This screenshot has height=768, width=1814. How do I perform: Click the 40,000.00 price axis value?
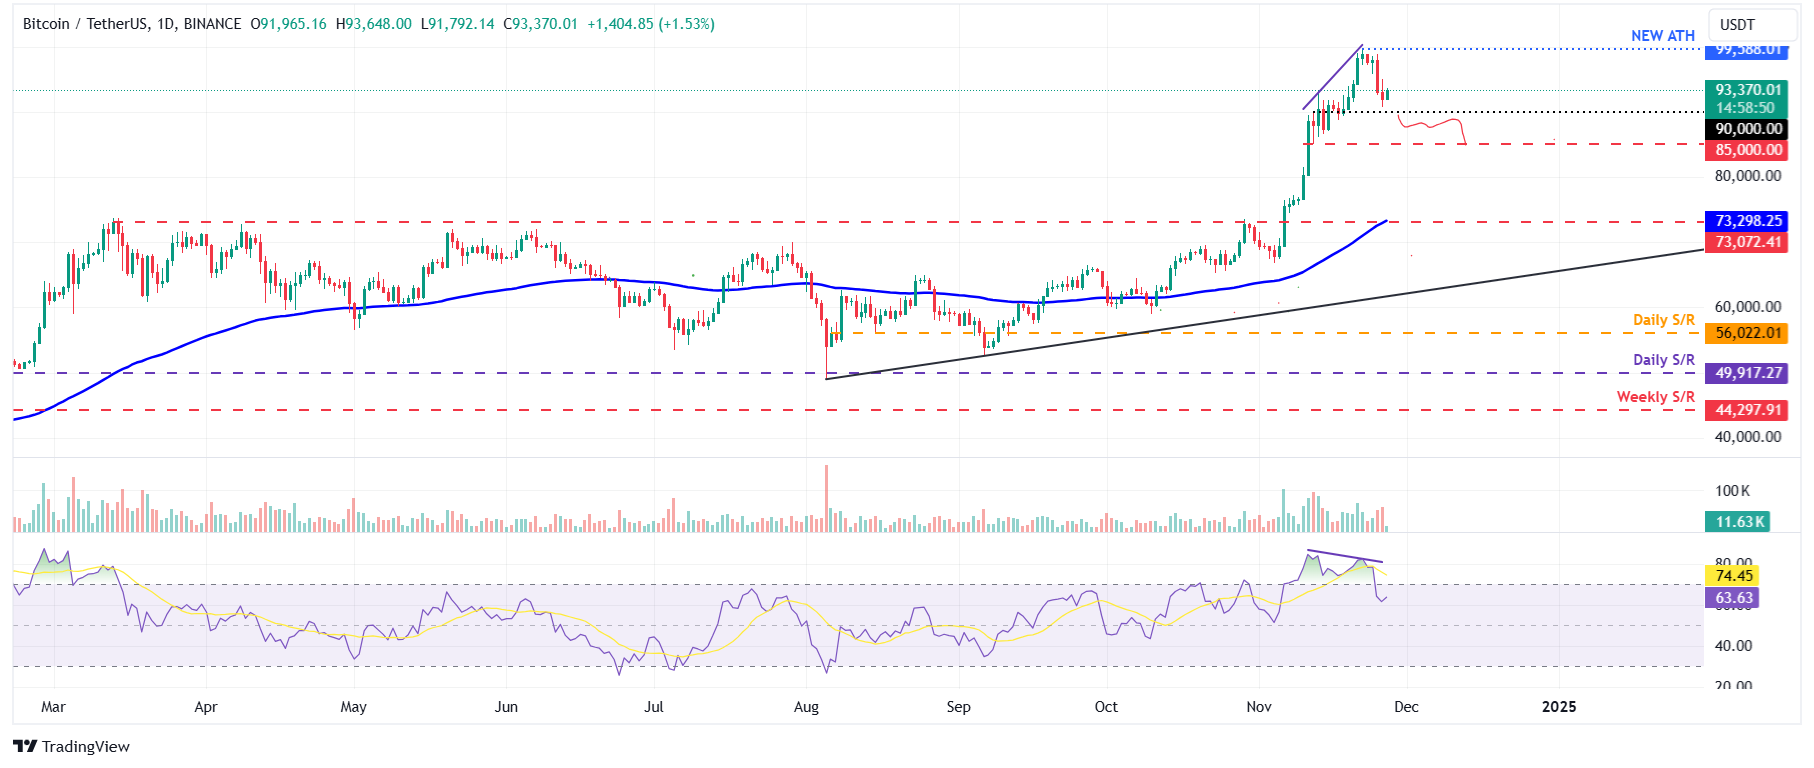(x=1747, y=437)
